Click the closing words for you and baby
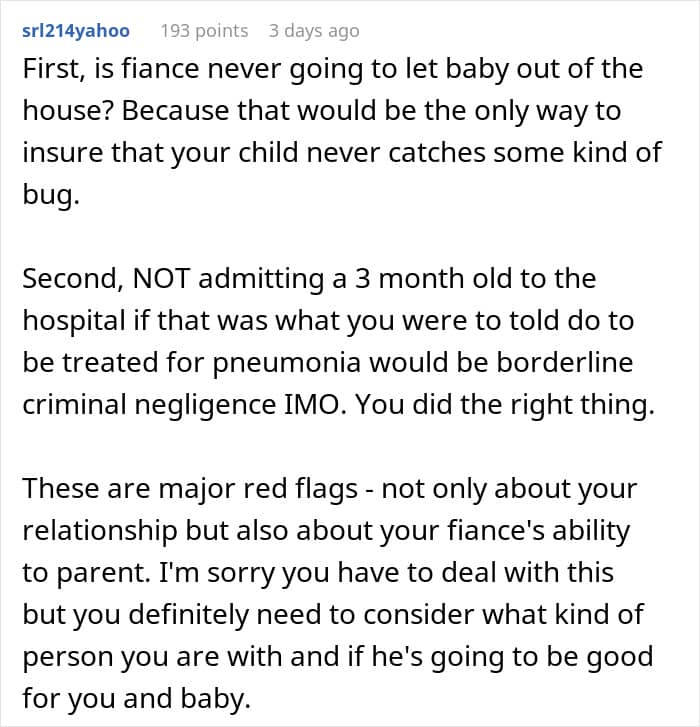Viewport: 700px width, 727px height. click(136, 699)
